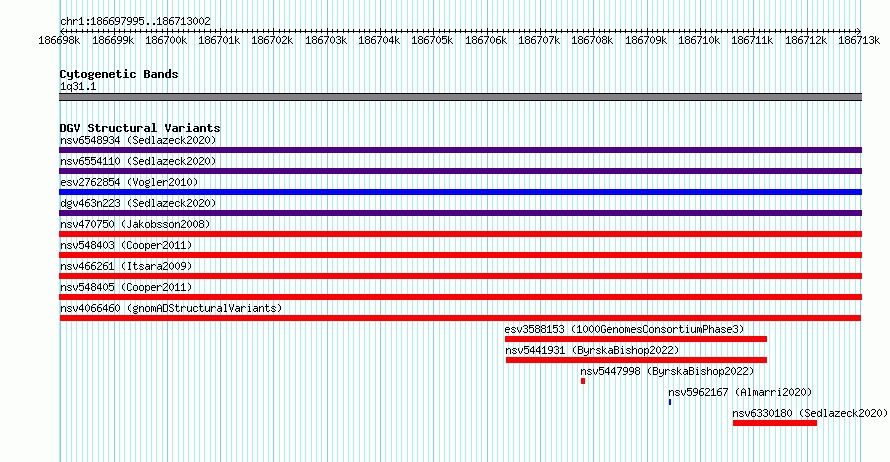Open nsv4066460 (gnomADStructuralVariants) label
Viewport: 890px width, 462px height.
pos(171,308)
